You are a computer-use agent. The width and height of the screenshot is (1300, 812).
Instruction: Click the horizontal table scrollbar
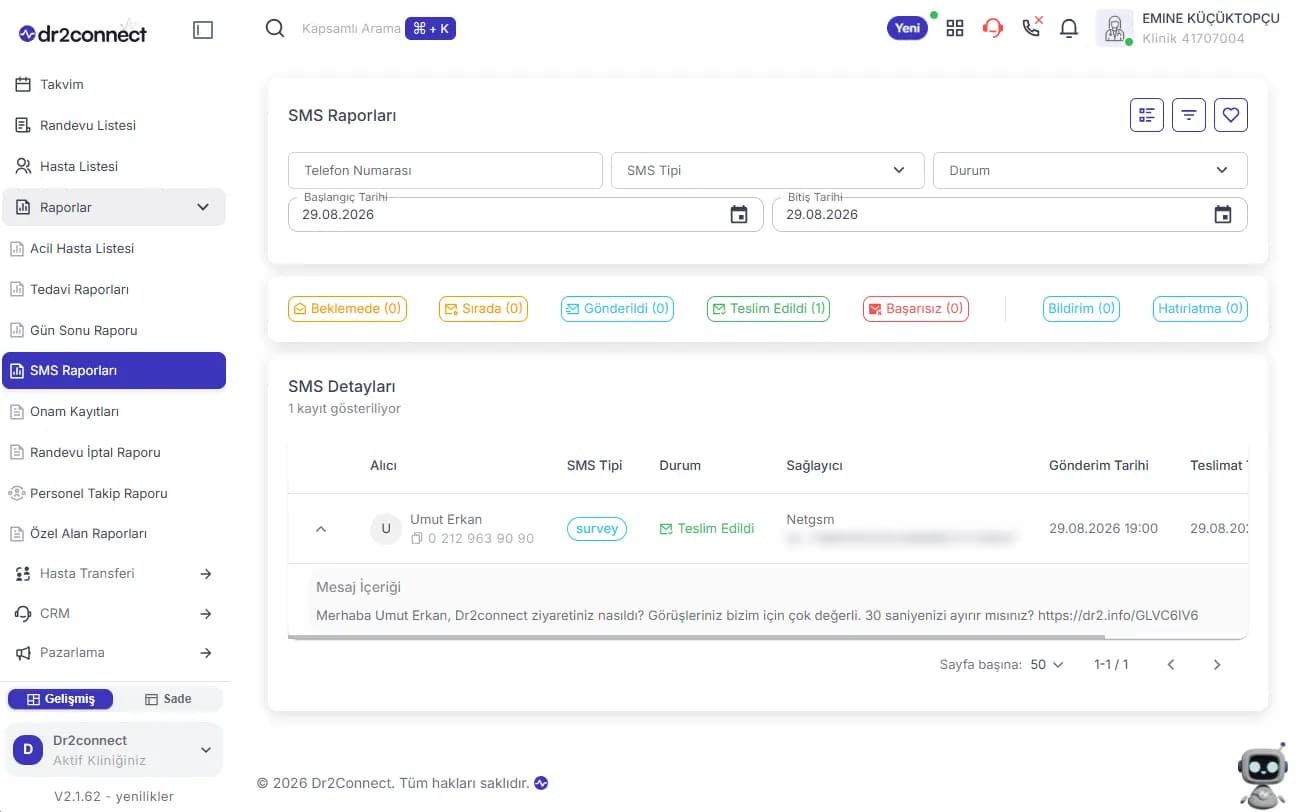(x=696, y=636)
